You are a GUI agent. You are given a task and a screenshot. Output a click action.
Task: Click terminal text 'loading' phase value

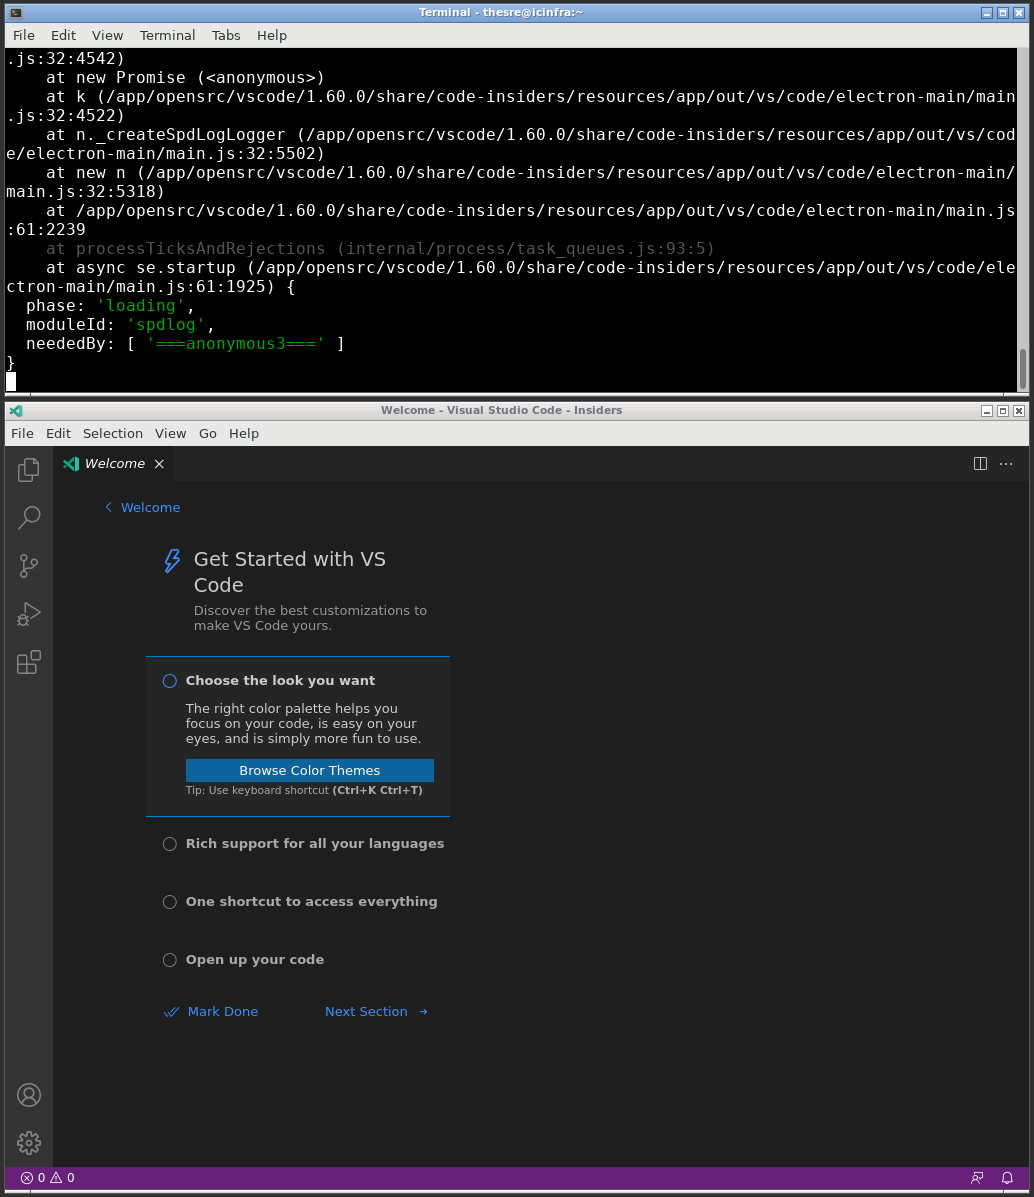141,305
